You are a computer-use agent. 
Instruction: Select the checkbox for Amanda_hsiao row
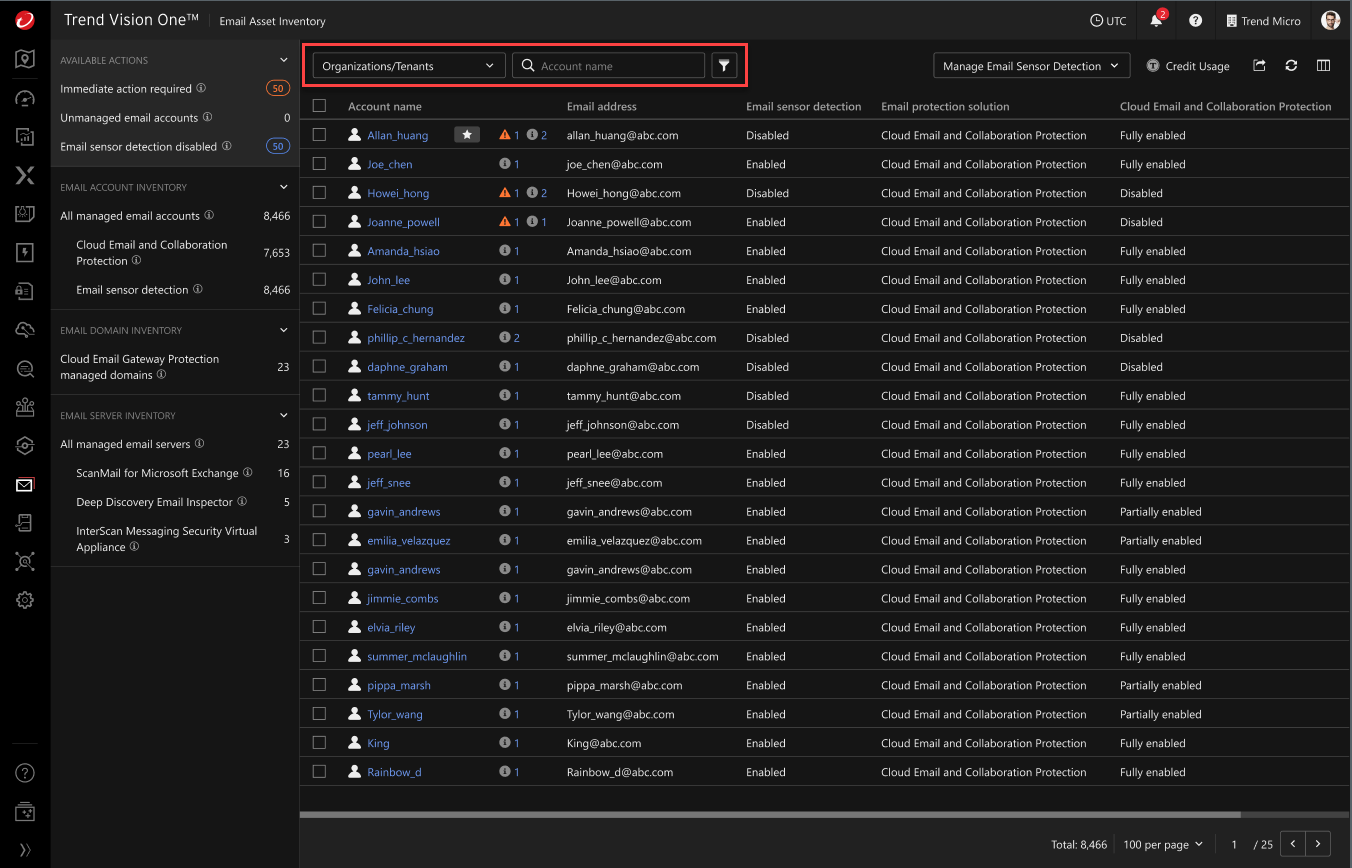click(x=319, y=251)
